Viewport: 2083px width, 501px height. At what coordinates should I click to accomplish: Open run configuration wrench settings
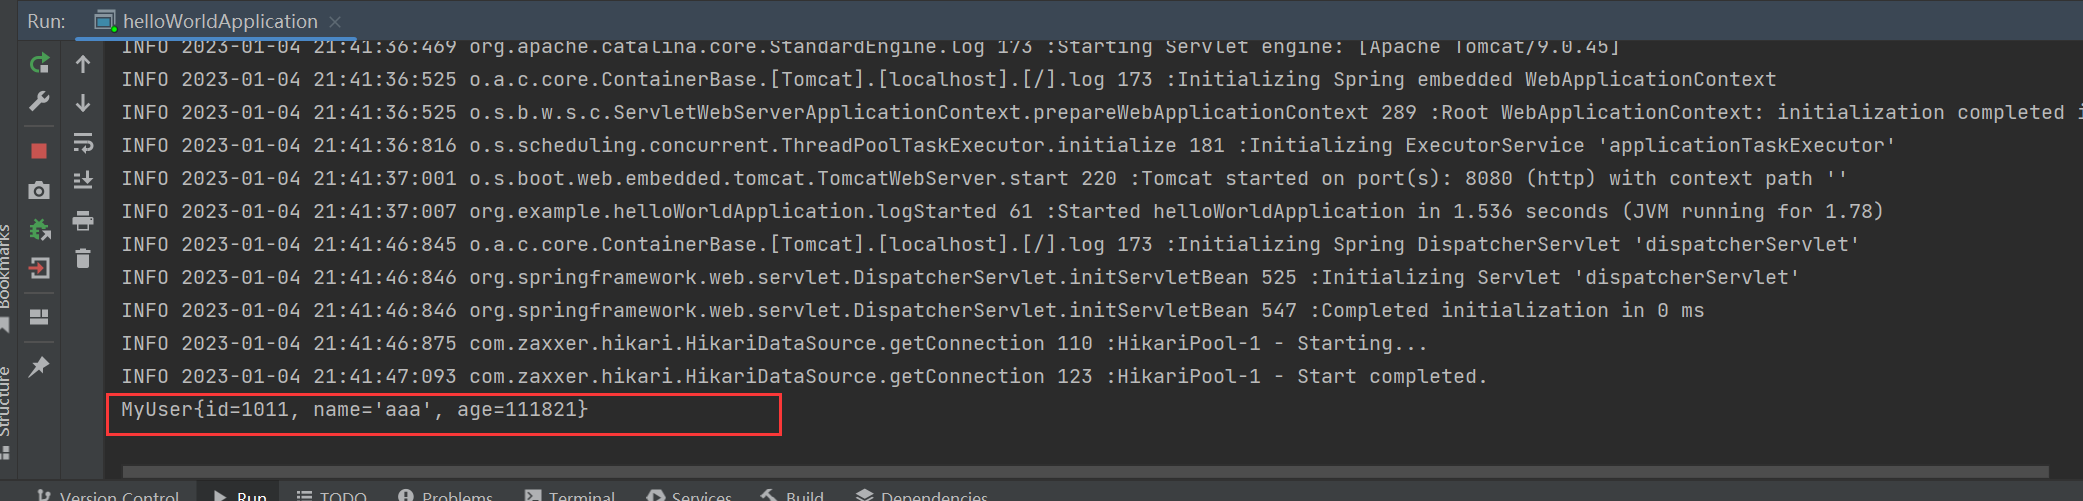pyautogui.click(x=39, y=102)
